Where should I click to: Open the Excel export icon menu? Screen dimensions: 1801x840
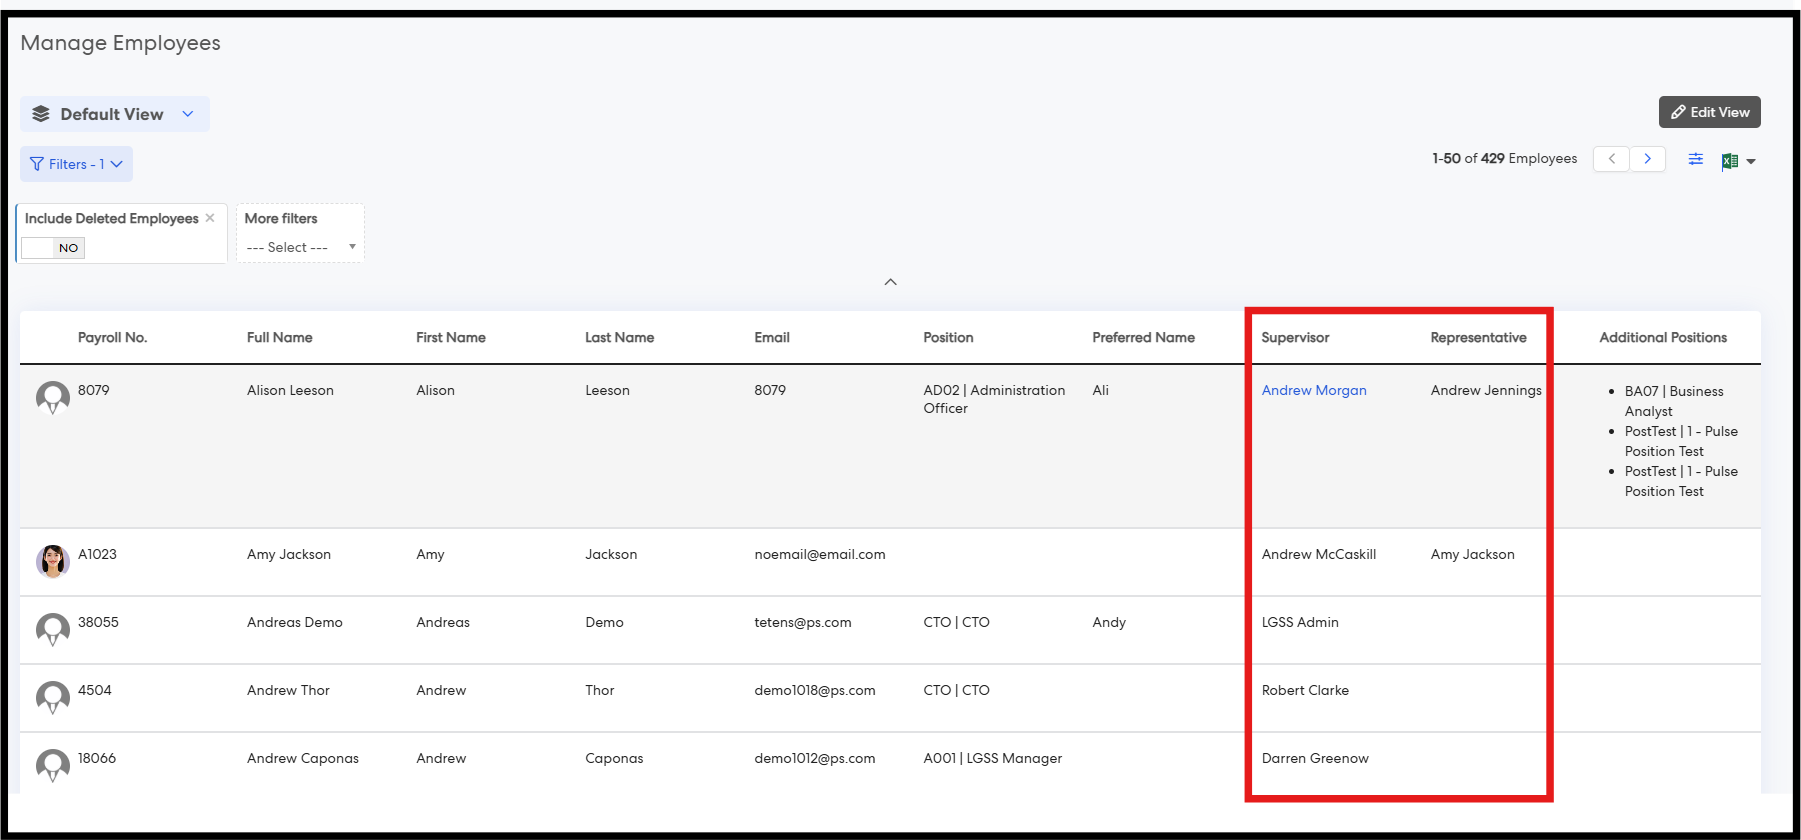click(1738, 161)
